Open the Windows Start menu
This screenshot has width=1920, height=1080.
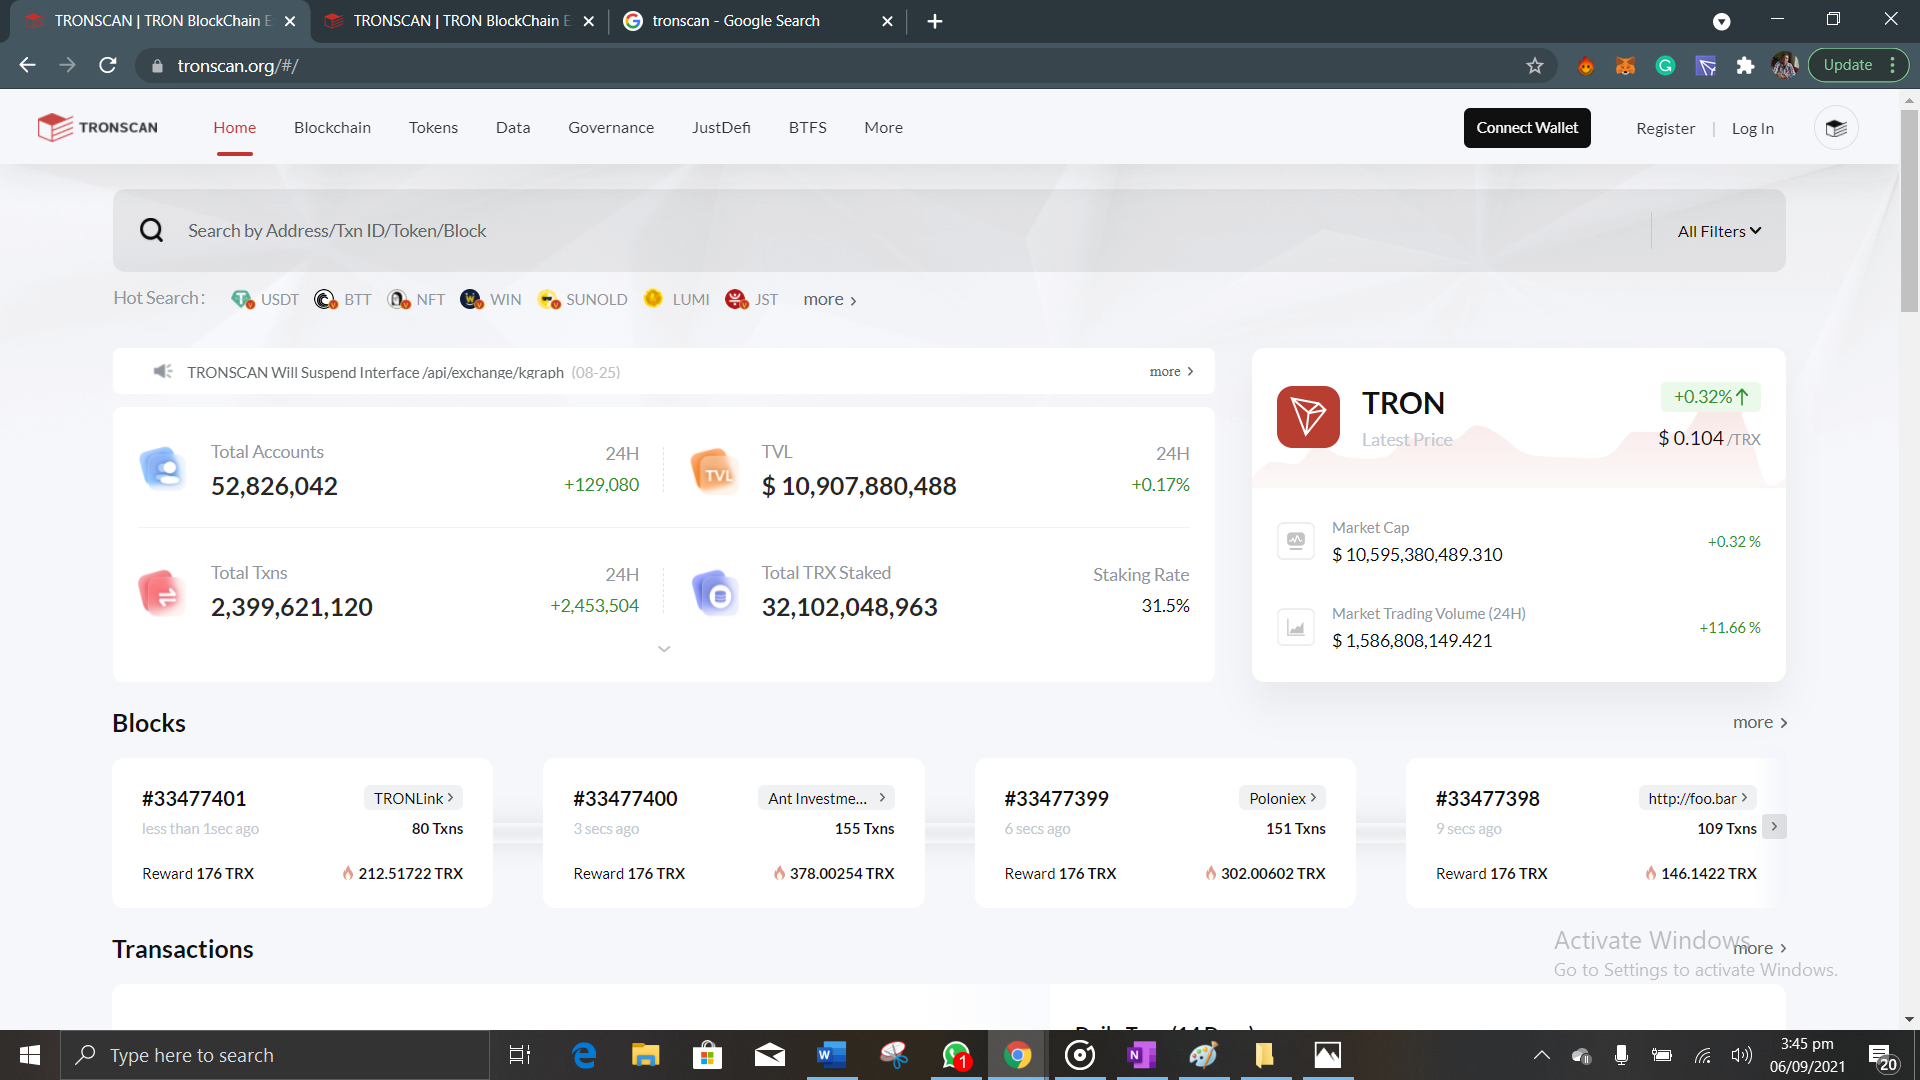click(x=30, y=1055)
